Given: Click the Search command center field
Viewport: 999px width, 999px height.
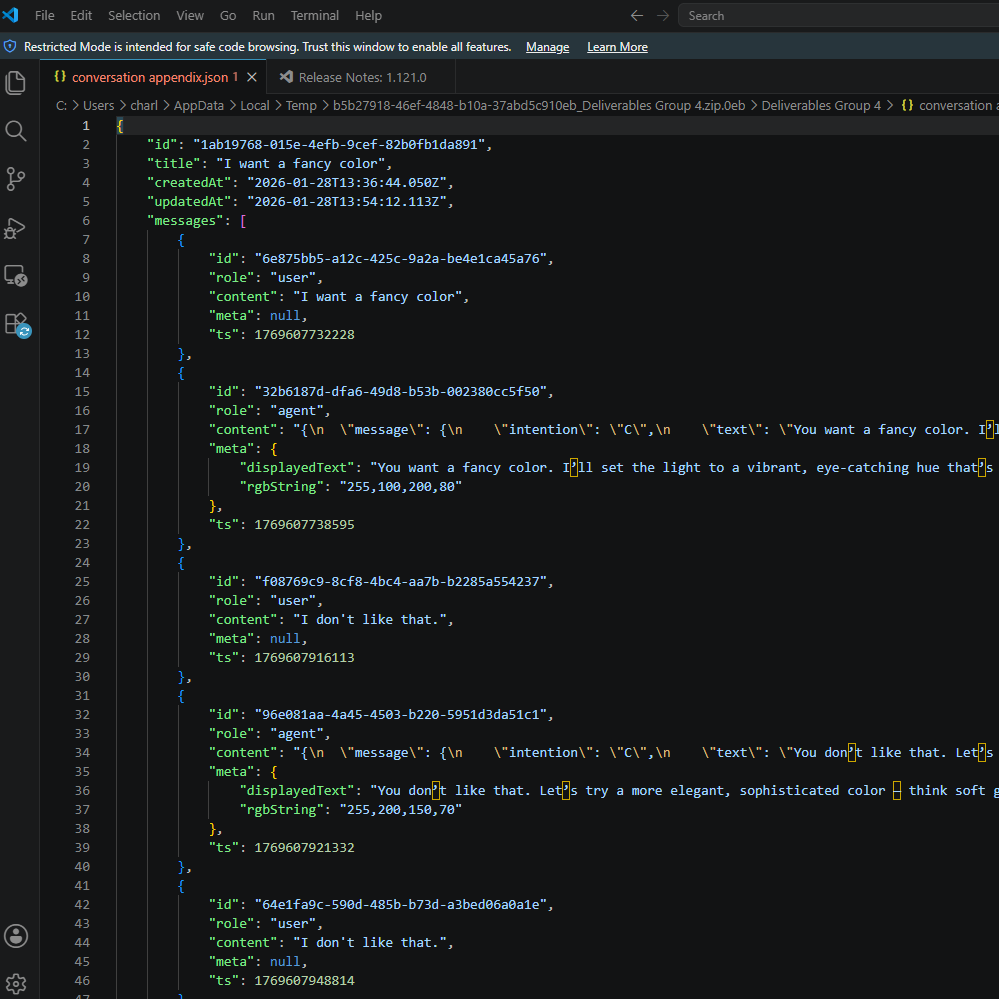Looking at the screenshot, I should coord(838,16).
